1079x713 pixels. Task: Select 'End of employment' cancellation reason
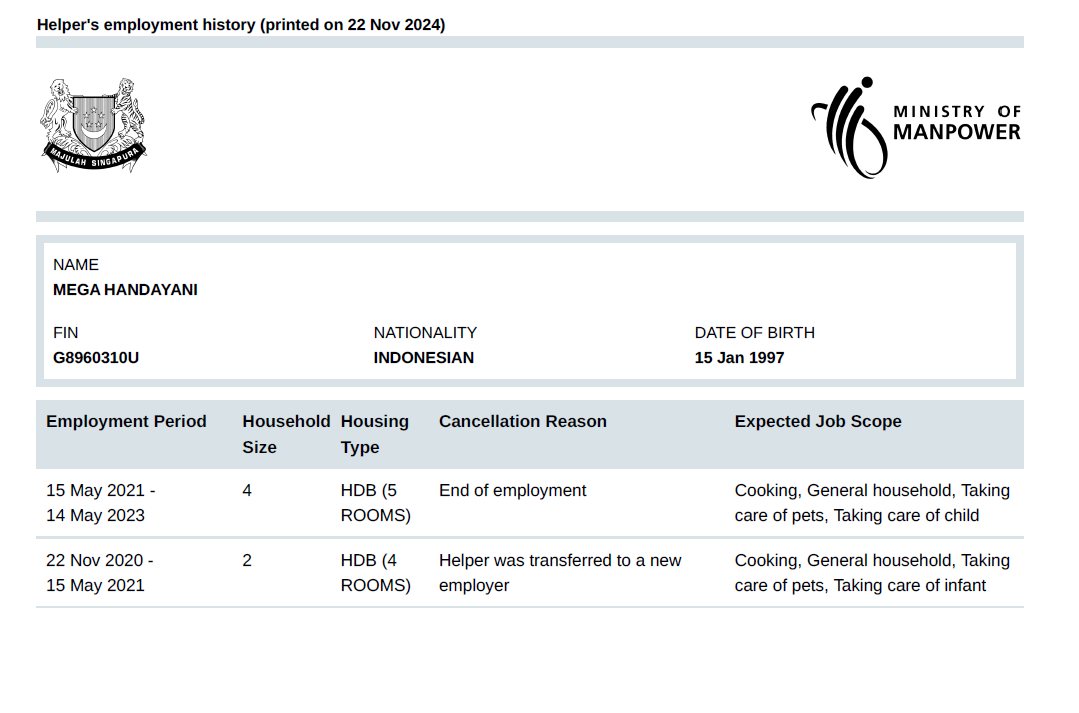(x=512, y=491)
